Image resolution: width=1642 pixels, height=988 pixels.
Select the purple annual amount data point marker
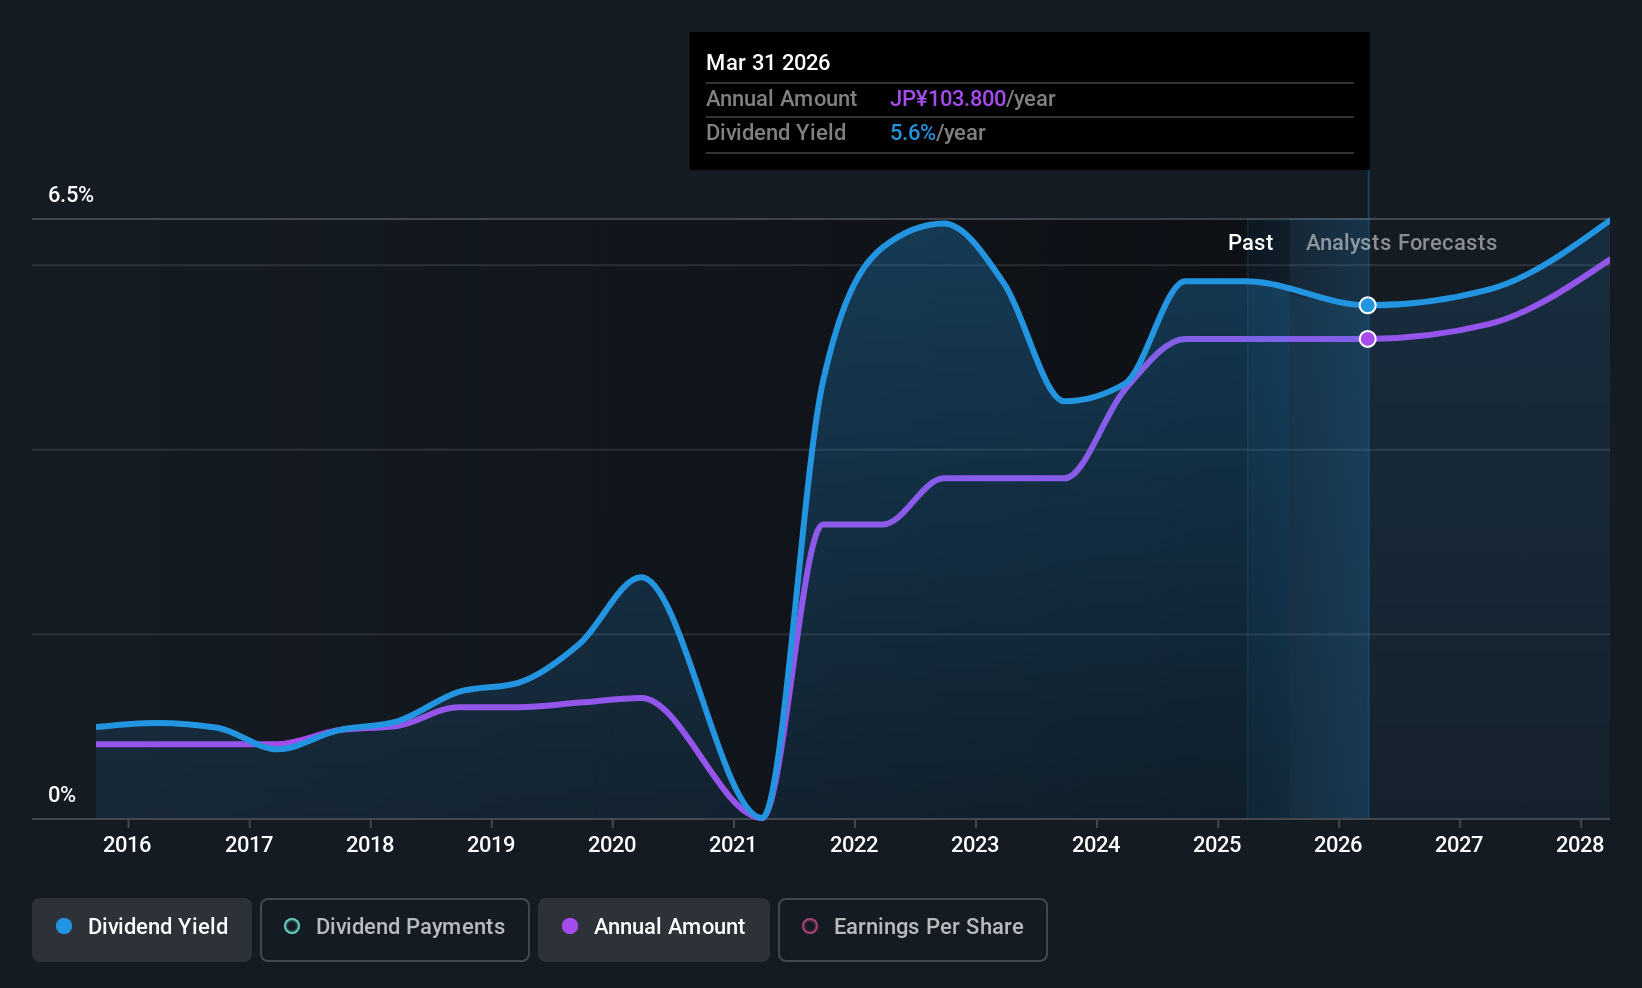pyautogui.click(x=1368, y=339)
